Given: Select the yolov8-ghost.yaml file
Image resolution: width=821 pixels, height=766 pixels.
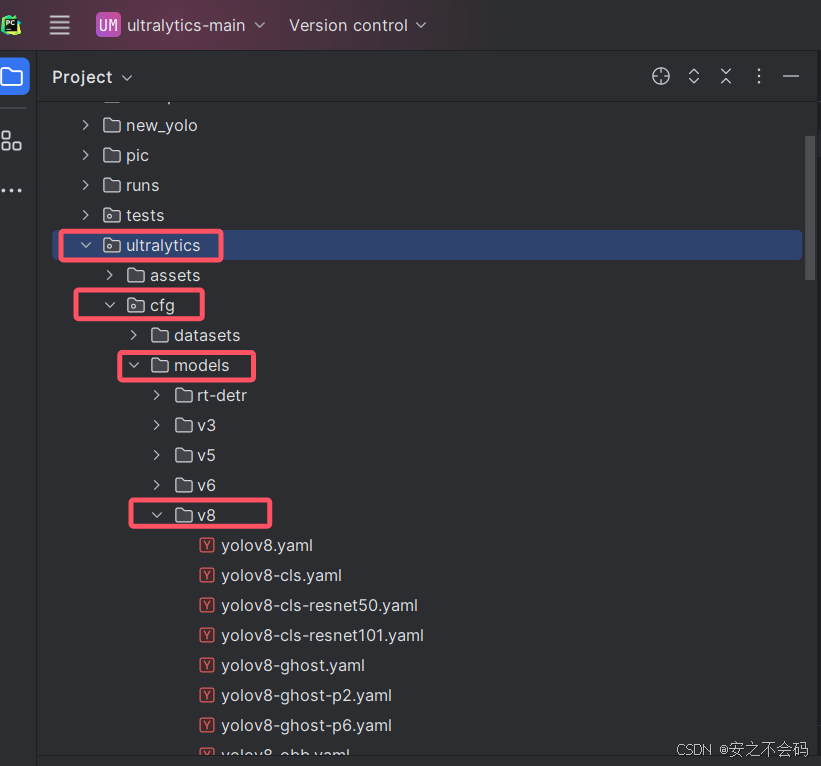Looking at the screenshot, I should 293,665.
